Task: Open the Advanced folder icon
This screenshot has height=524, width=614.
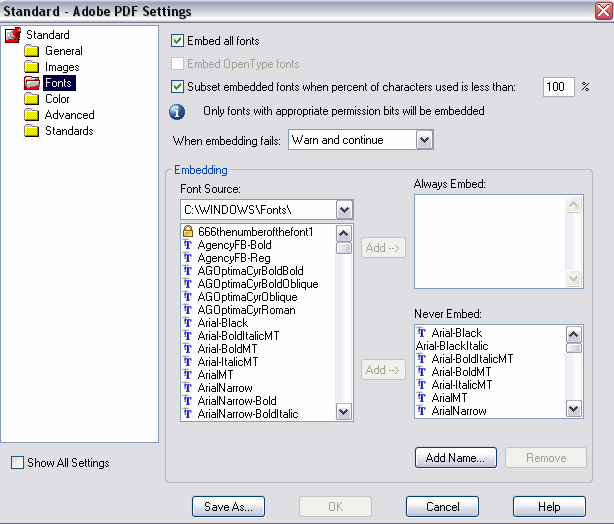Action: (31, 115)
